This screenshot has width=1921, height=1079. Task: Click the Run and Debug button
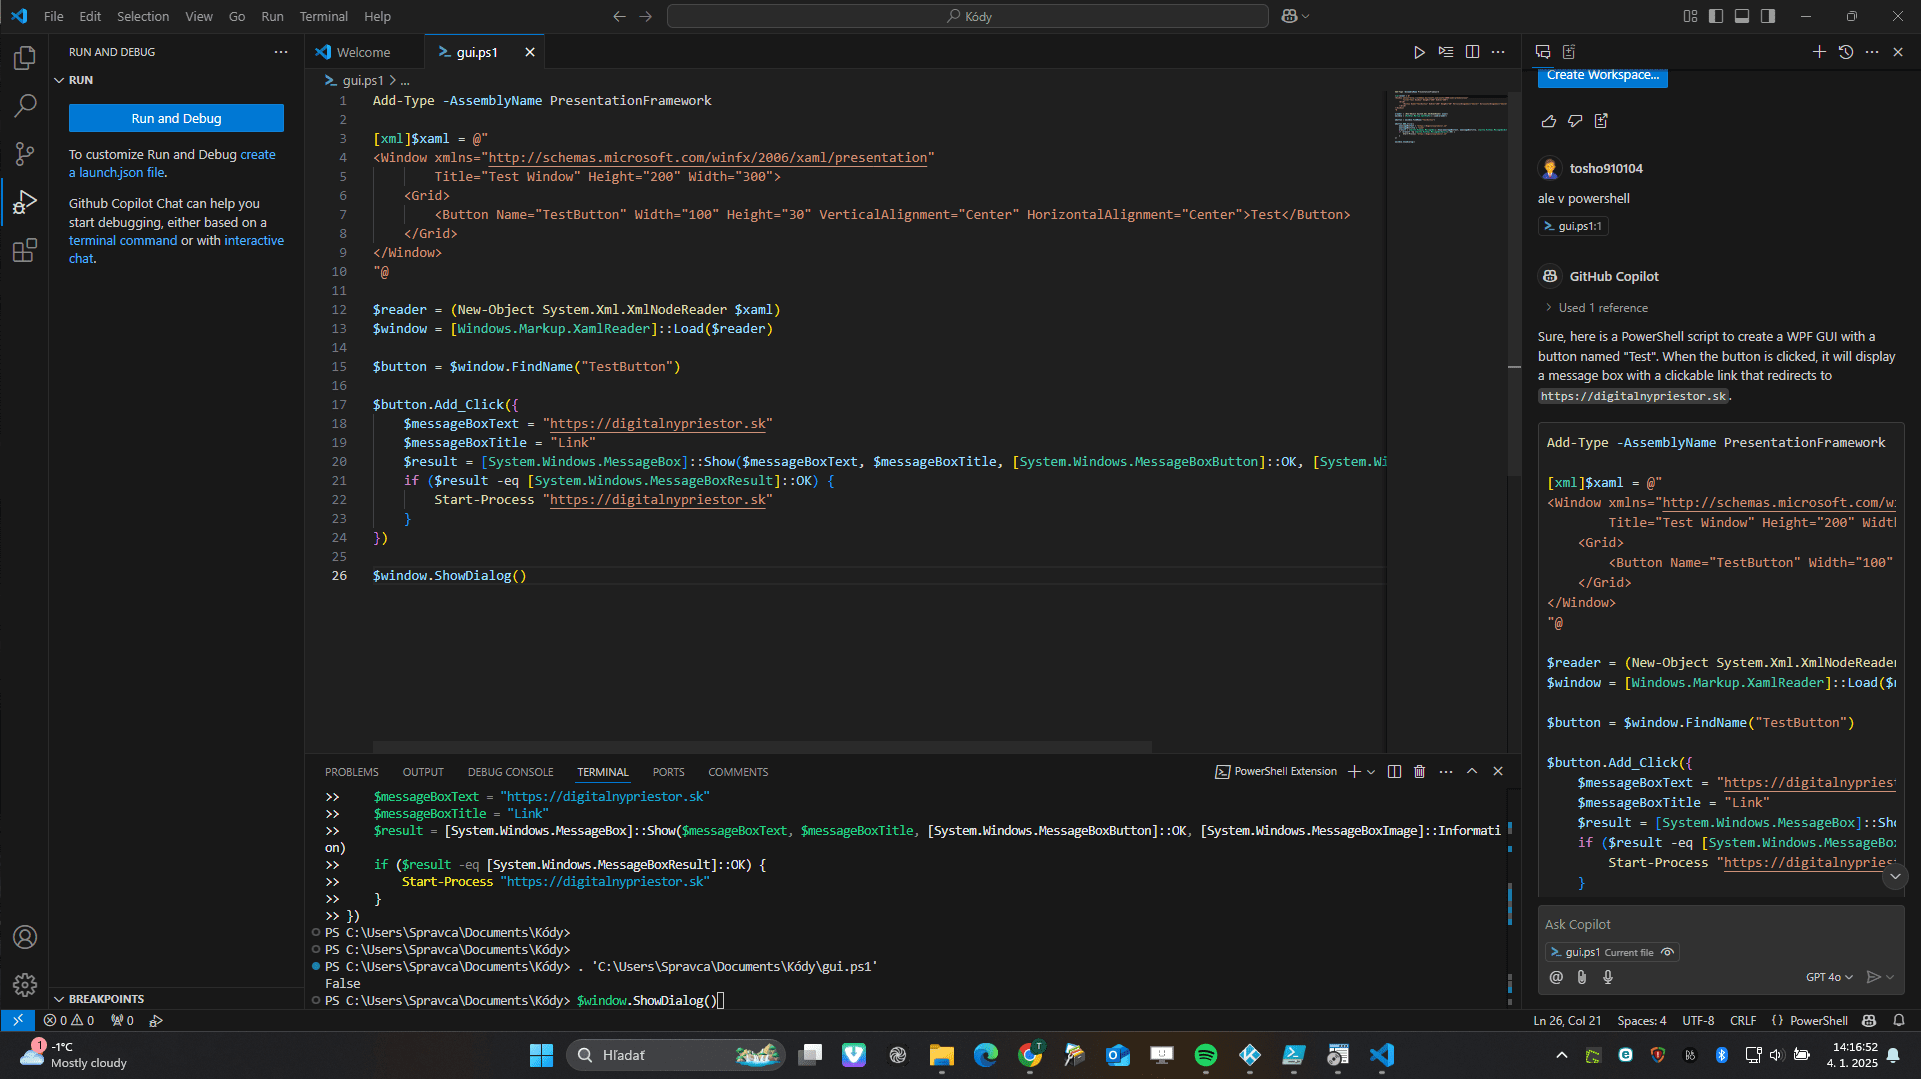click(x=176, y=118)
